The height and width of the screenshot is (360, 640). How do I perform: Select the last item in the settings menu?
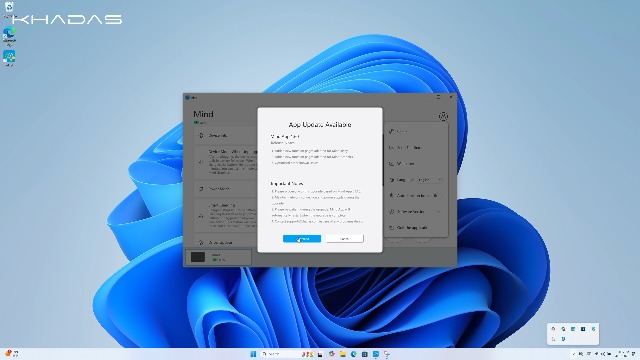point(416,227)
